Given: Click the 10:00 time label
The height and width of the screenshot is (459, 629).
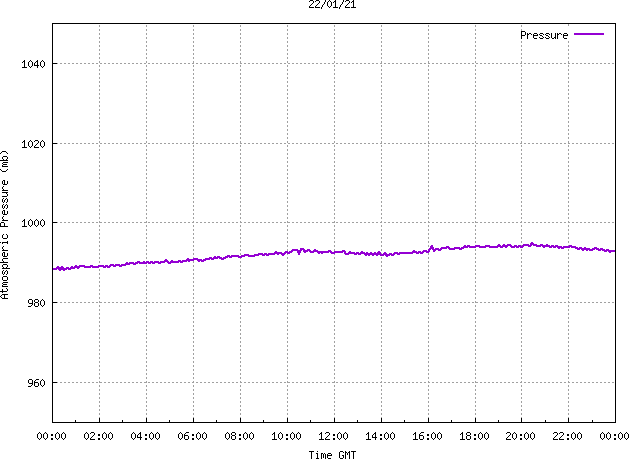Looking at the screenshot, I should coord(286,436).
